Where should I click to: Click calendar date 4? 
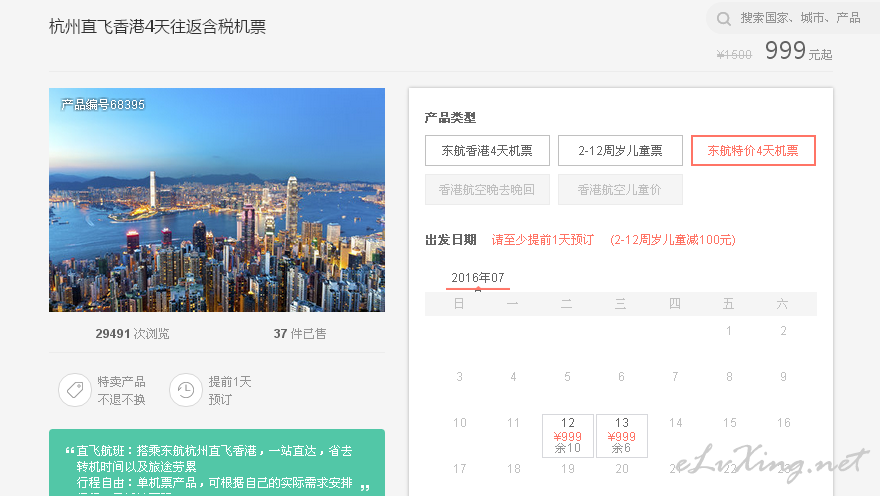click(513, 377)
